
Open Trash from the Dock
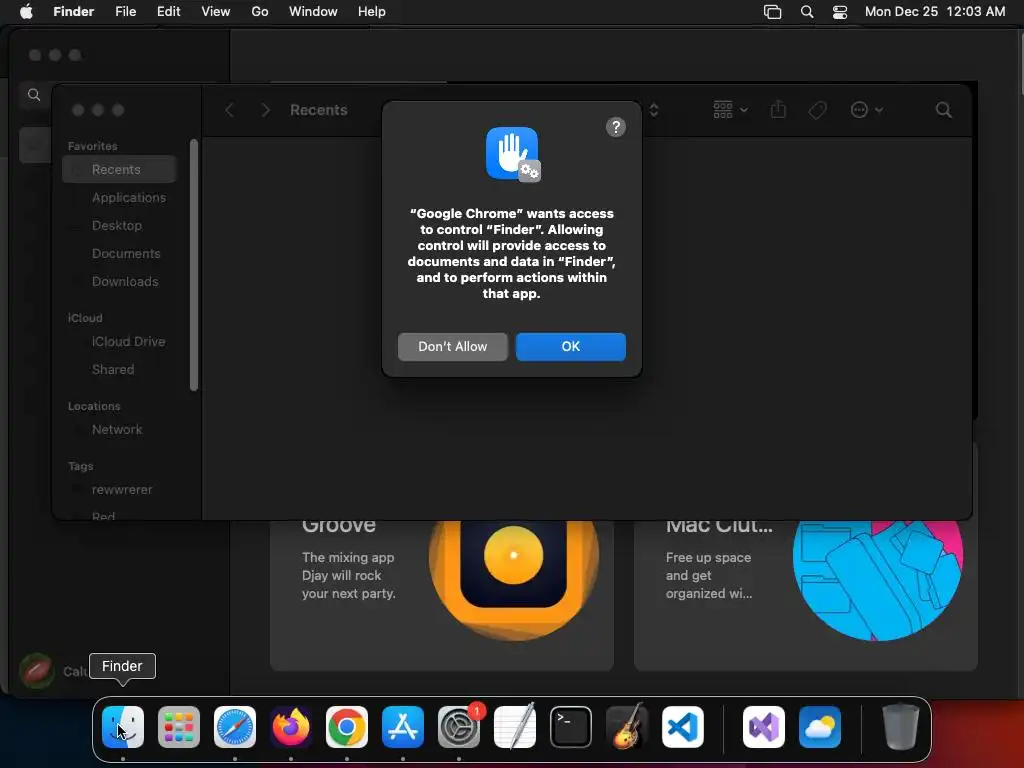pos(901,727)
